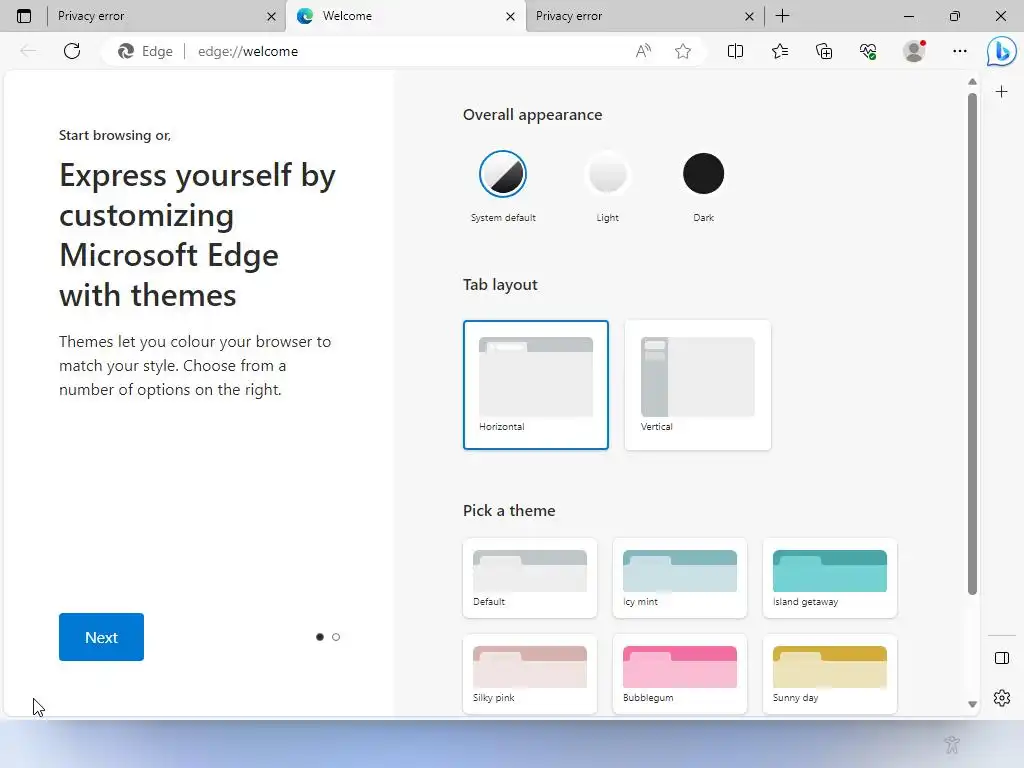Viewport: 1024px width, 768px height.
Task: Click the browser back arrow
Action: pos(27,51)
